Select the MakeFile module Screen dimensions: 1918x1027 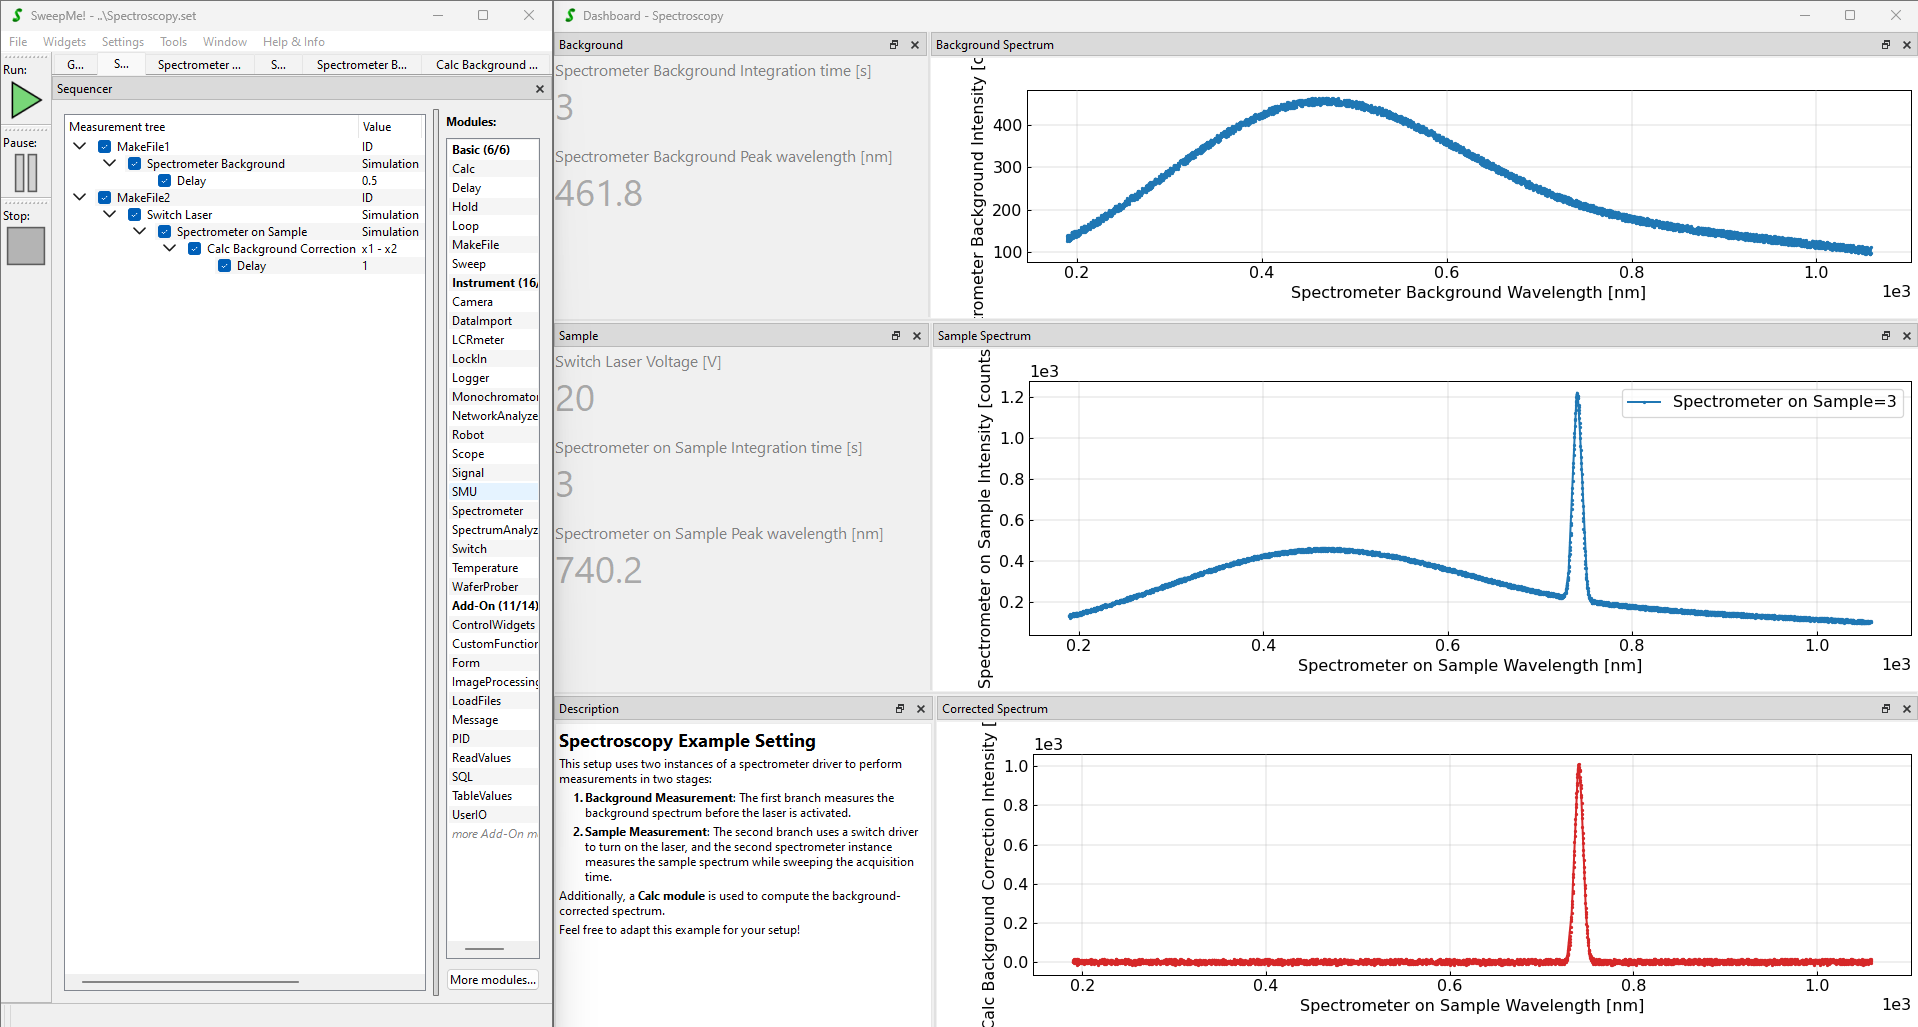tap(494, 245)
